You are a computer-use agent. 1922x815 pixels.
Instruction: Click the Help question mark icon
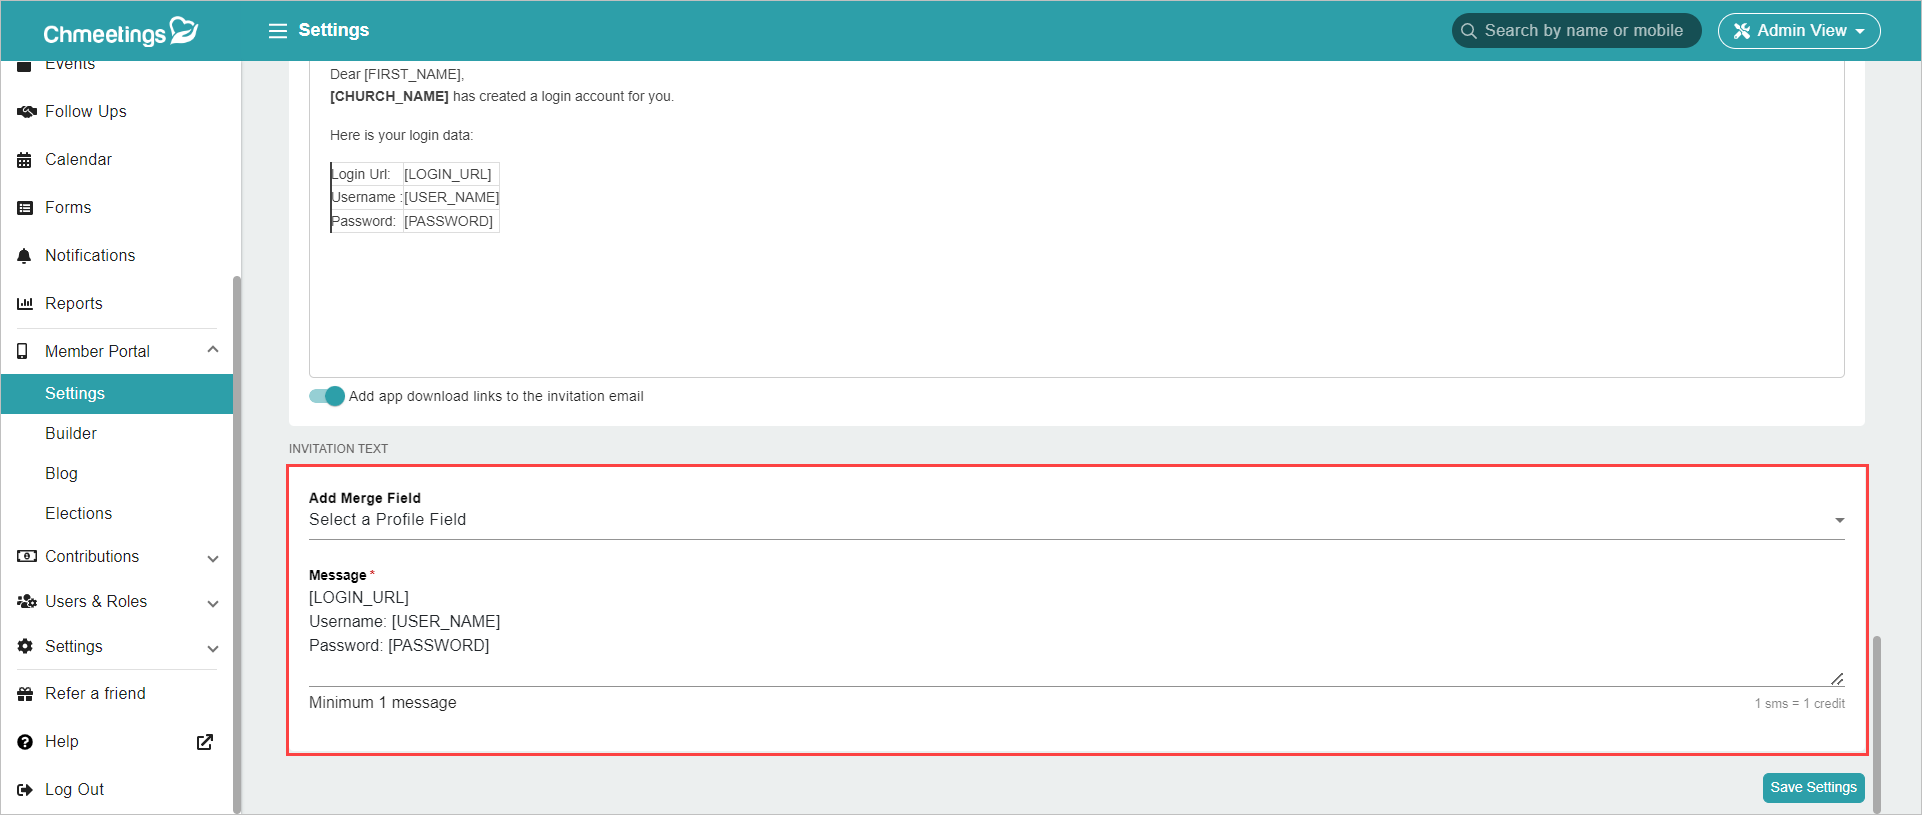tap(25, 742)
